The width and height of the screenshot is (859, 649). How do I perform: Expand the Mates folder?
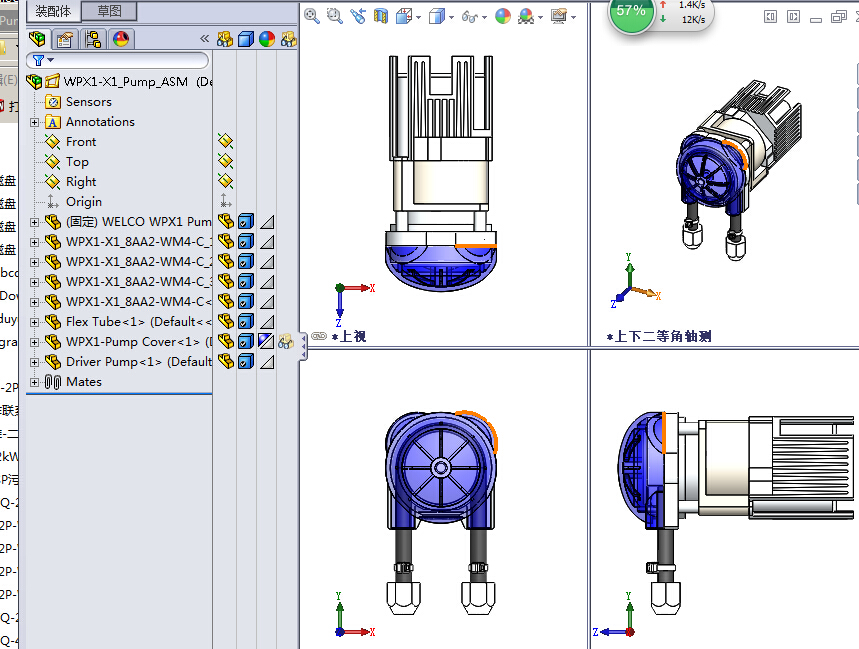(35, 382)
